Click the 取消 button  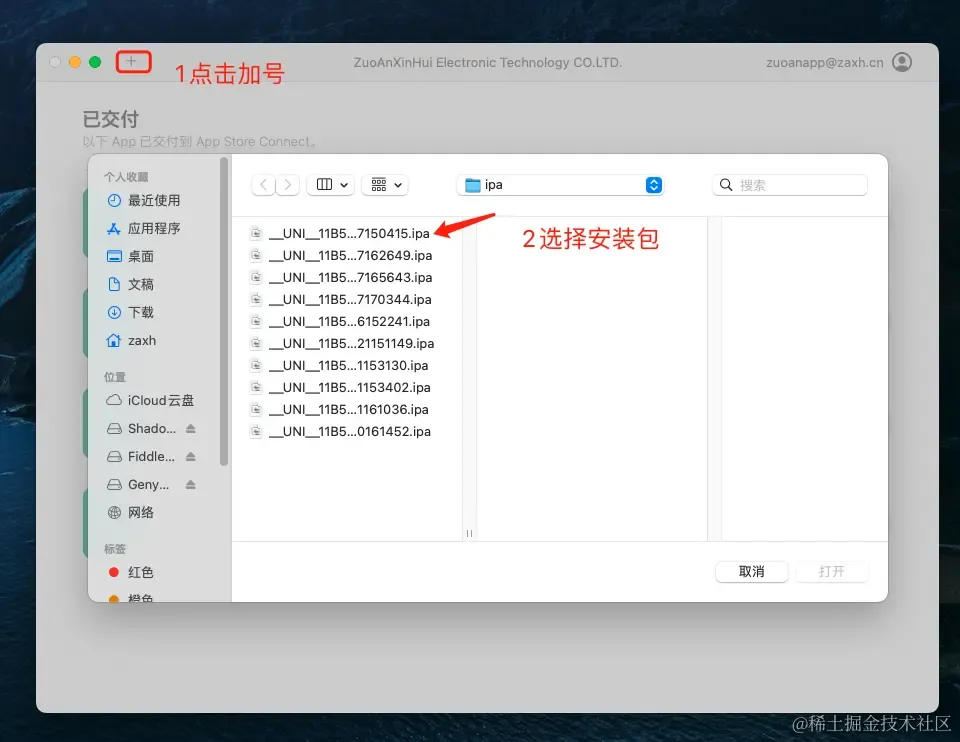[x=751, y=572]
